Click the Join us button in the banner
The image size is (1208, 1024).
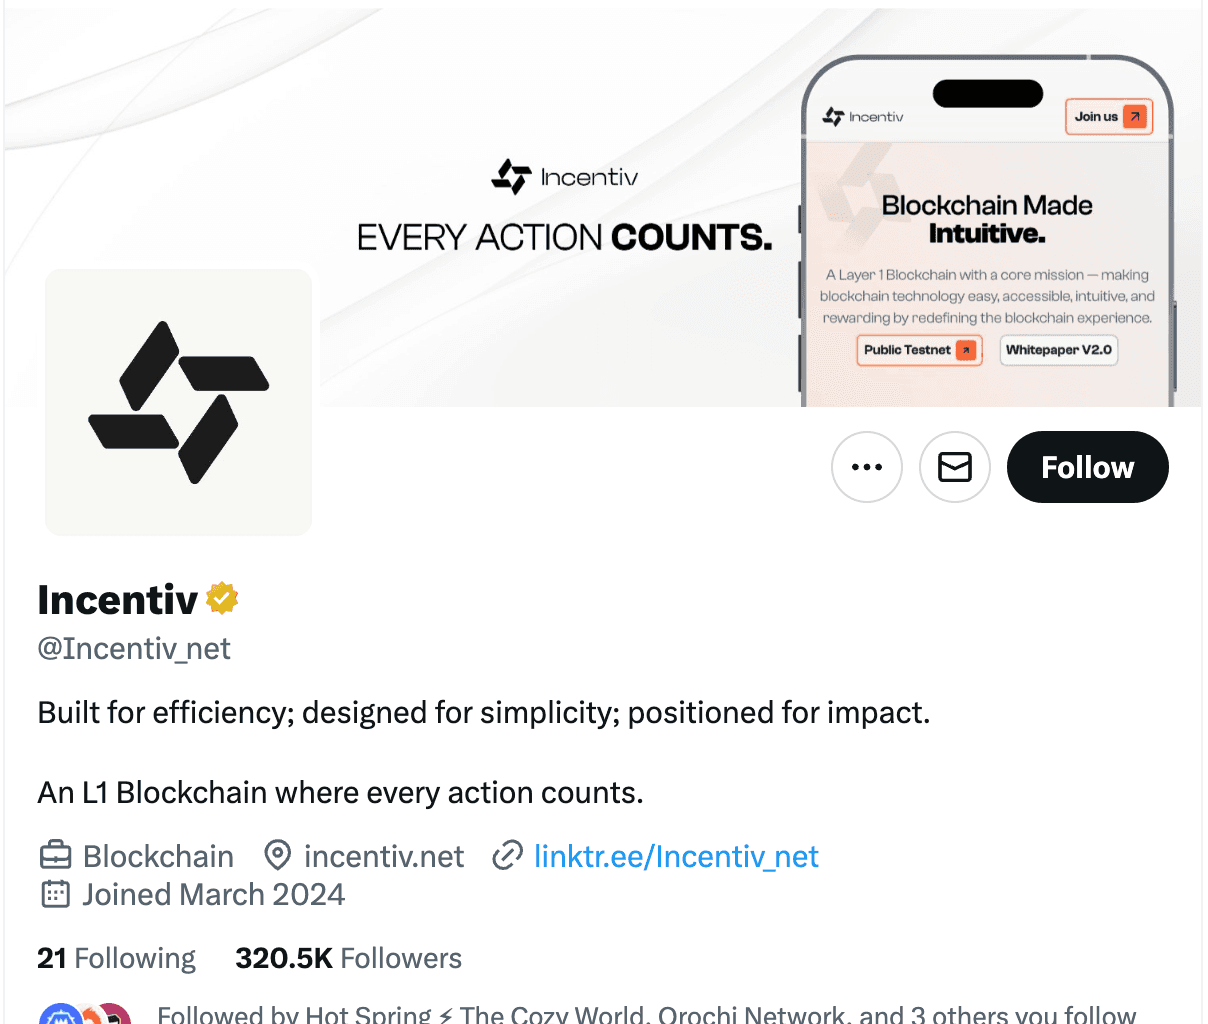(x=1108, y=116)
